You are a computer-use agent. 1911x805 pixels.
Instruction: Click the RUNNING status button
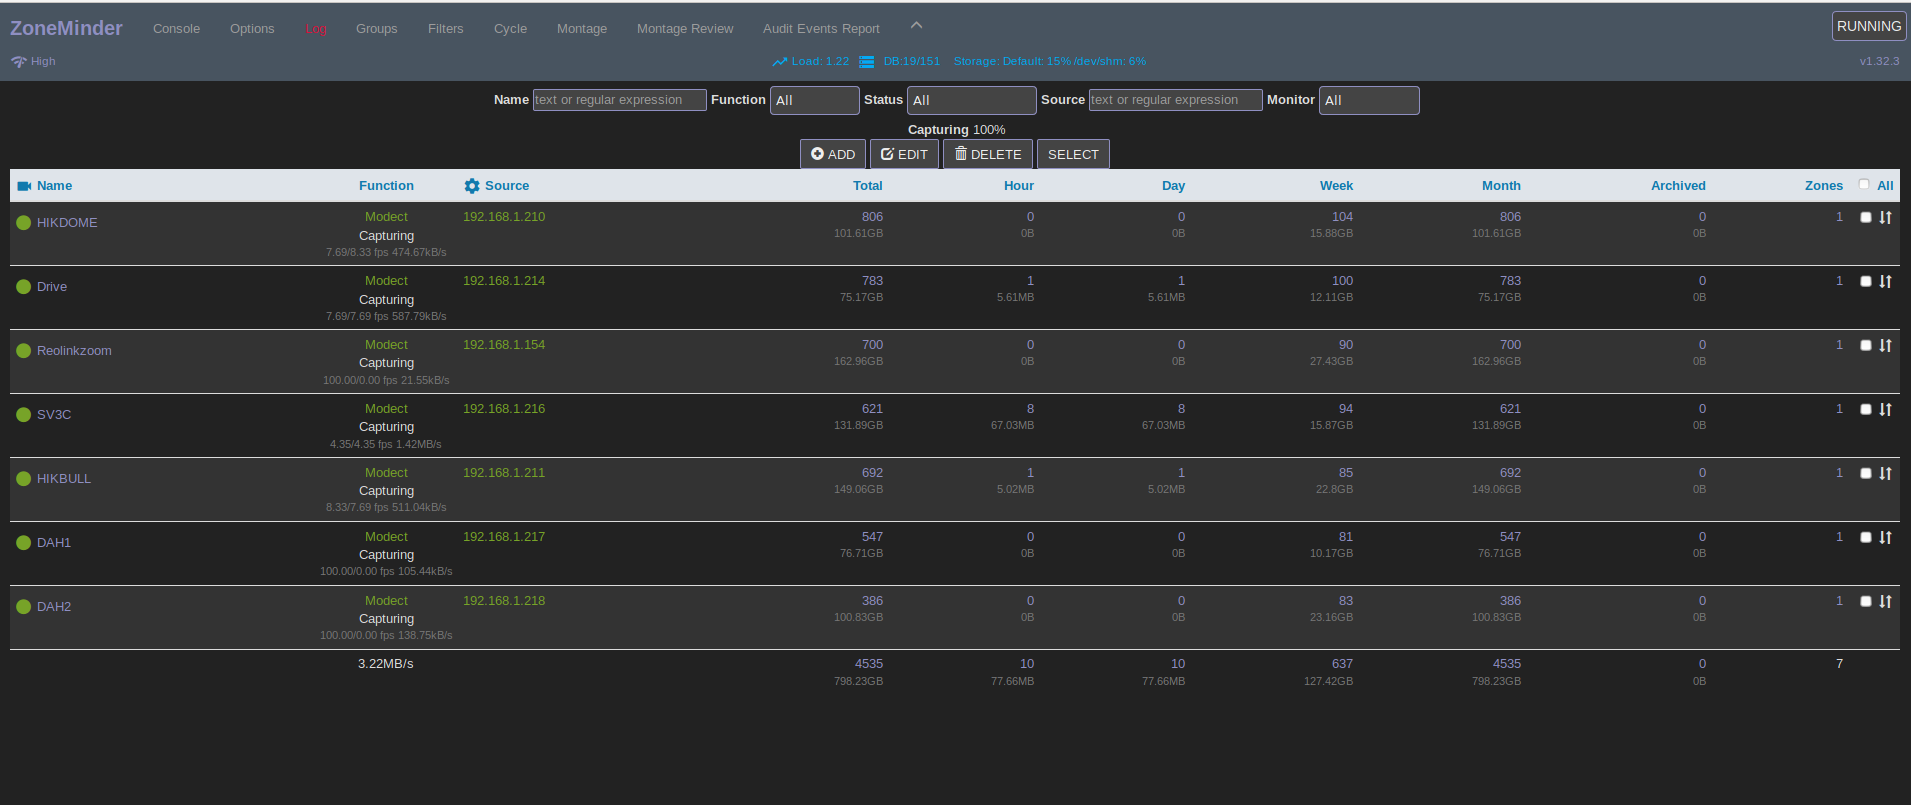[1869, 26]
